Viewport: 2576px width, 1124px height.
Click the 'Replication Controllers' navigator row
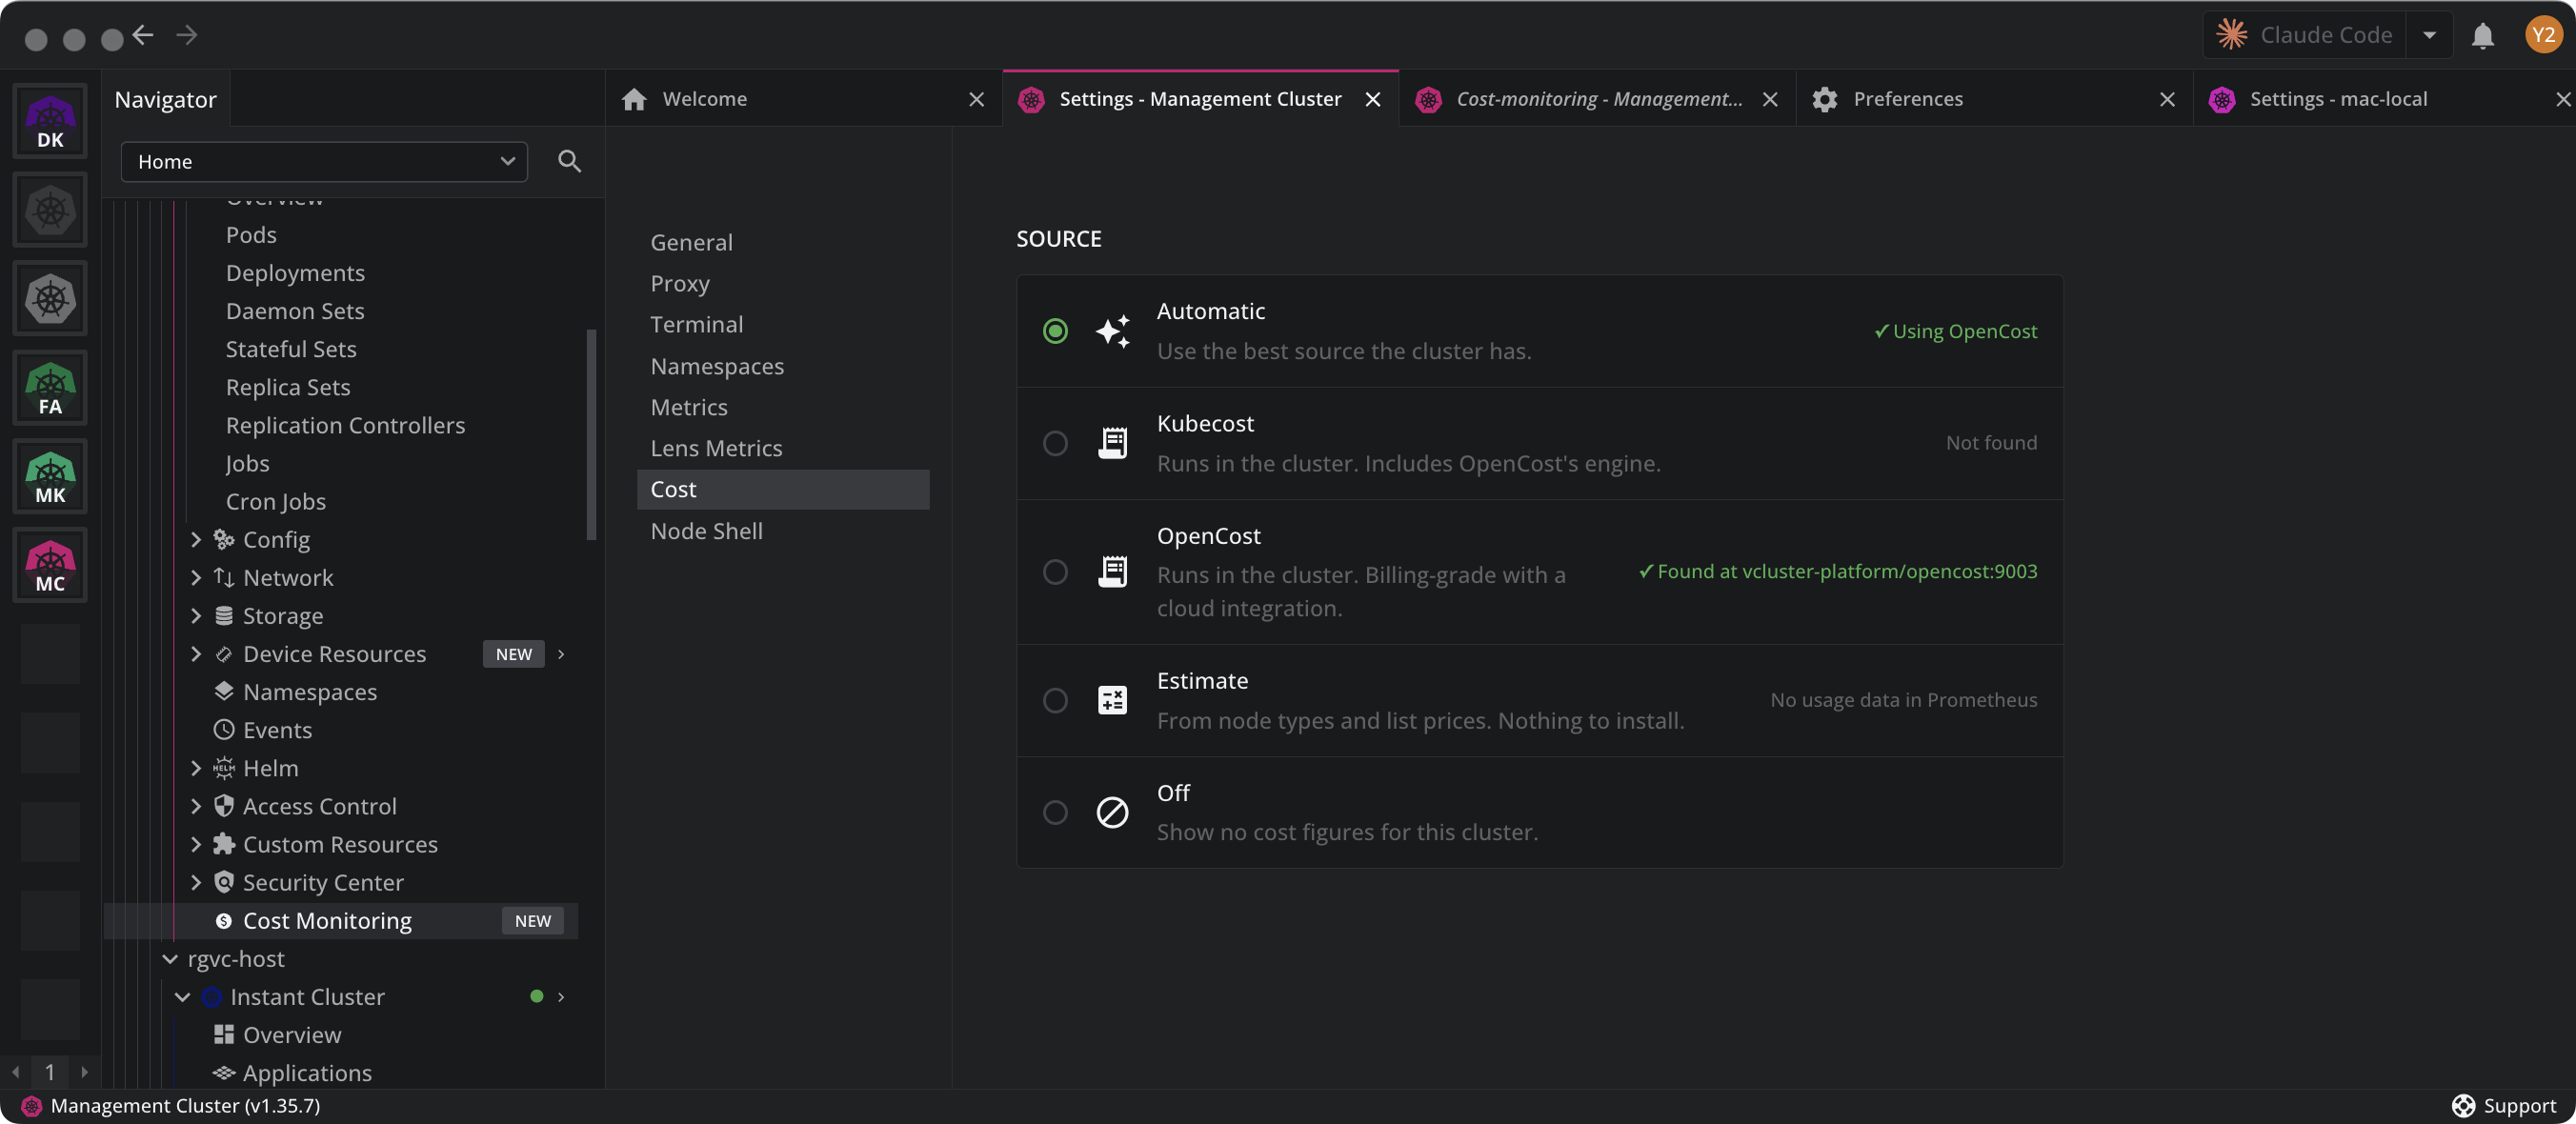341,425
